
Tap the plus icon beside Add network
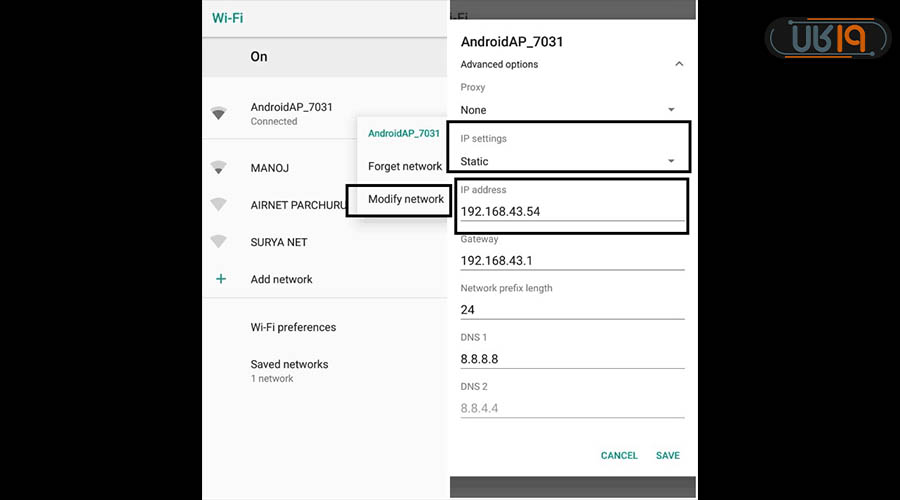pos(221,279)
